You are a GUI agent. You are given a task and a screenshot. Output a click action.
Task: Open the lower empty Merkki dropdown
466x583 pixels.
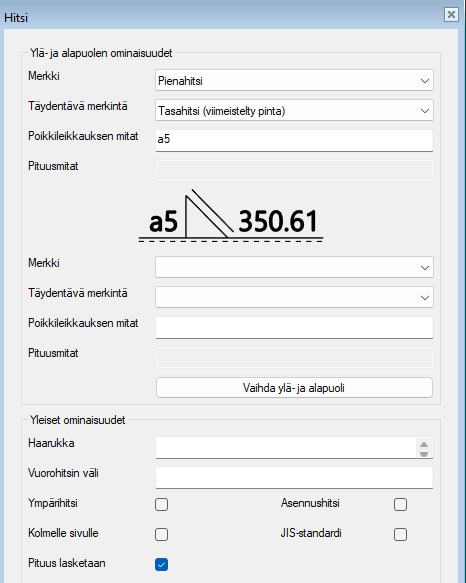pyautogui.click(x=294, y=267)
